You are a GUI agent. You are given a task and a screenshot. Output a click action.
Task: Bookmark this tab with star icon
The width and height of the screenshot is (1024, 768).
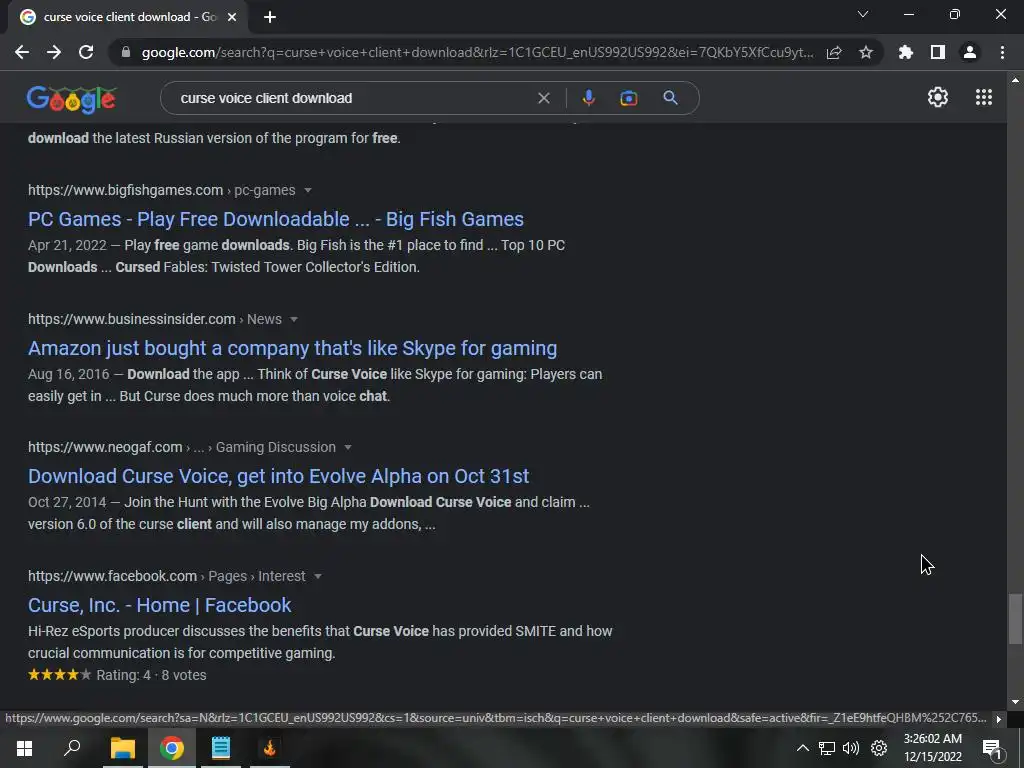click(x=866, y=52)
